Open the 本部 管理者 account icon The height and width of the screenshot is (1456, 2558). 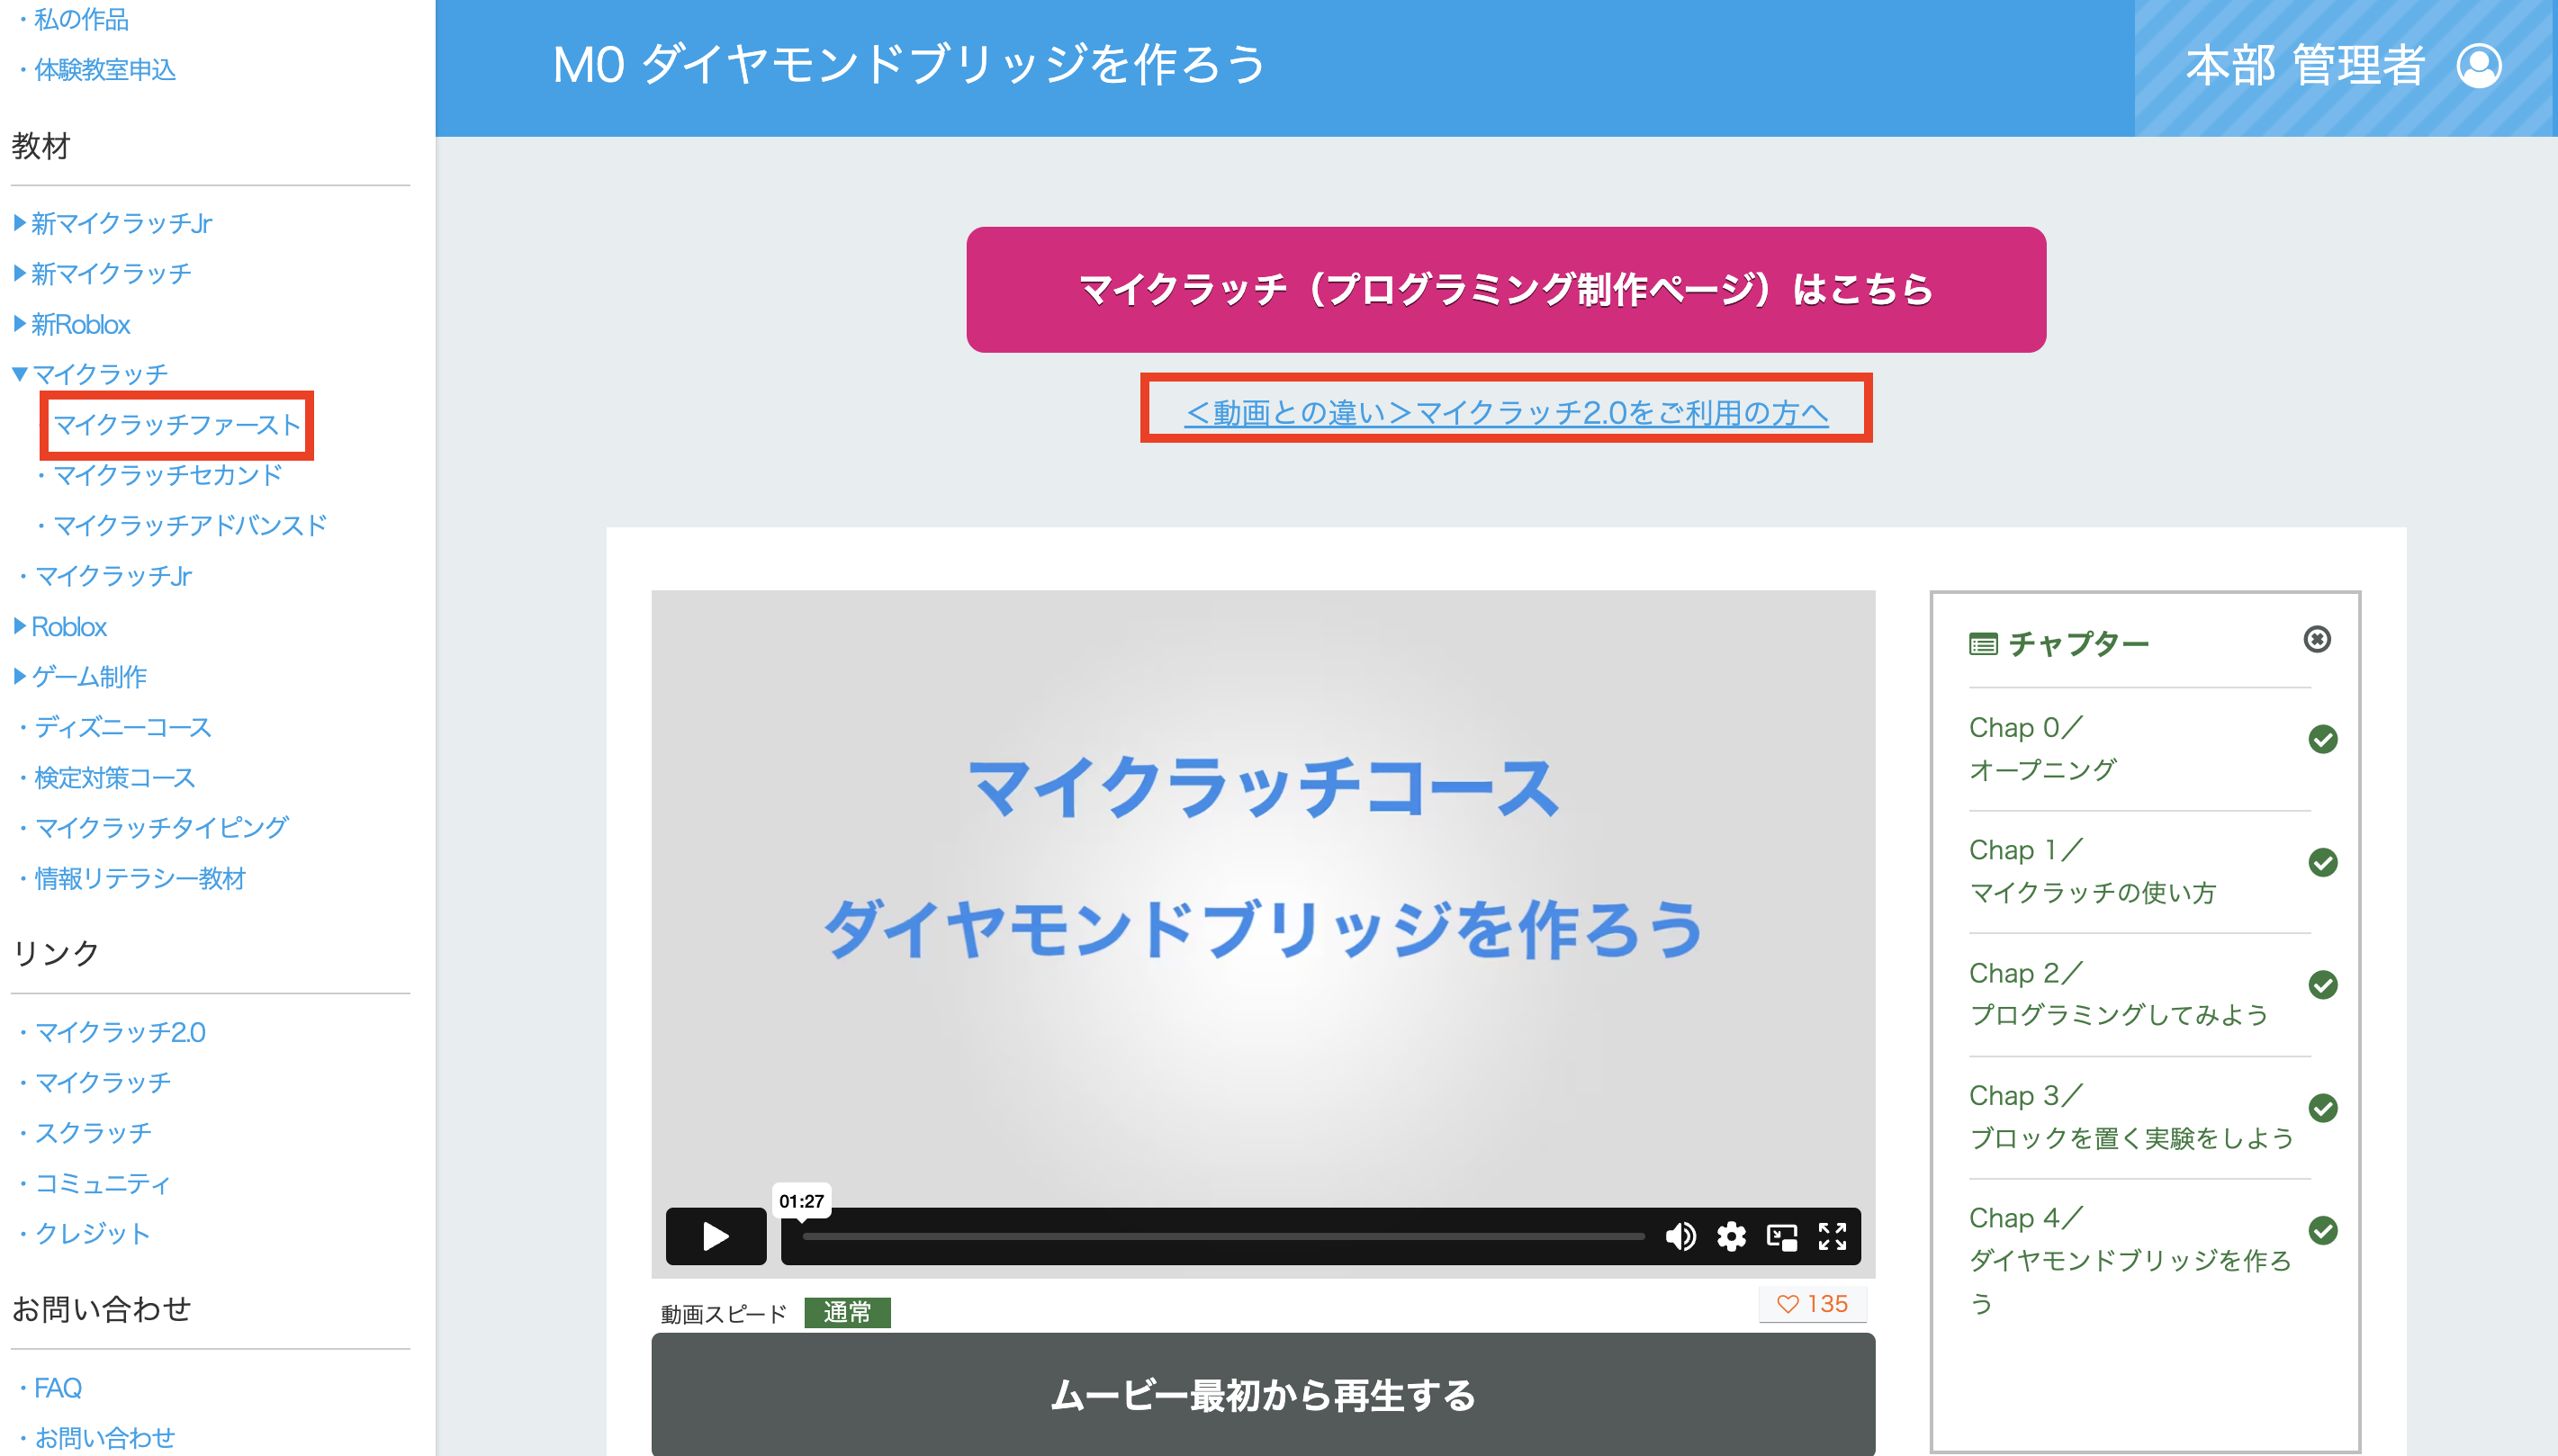coord(2479,65)
